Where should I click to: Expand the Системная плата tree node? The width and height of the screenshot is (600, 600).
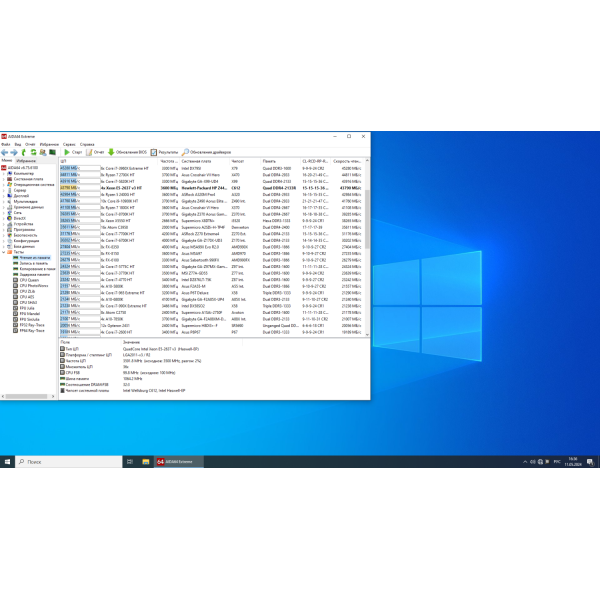click(4, 179)
